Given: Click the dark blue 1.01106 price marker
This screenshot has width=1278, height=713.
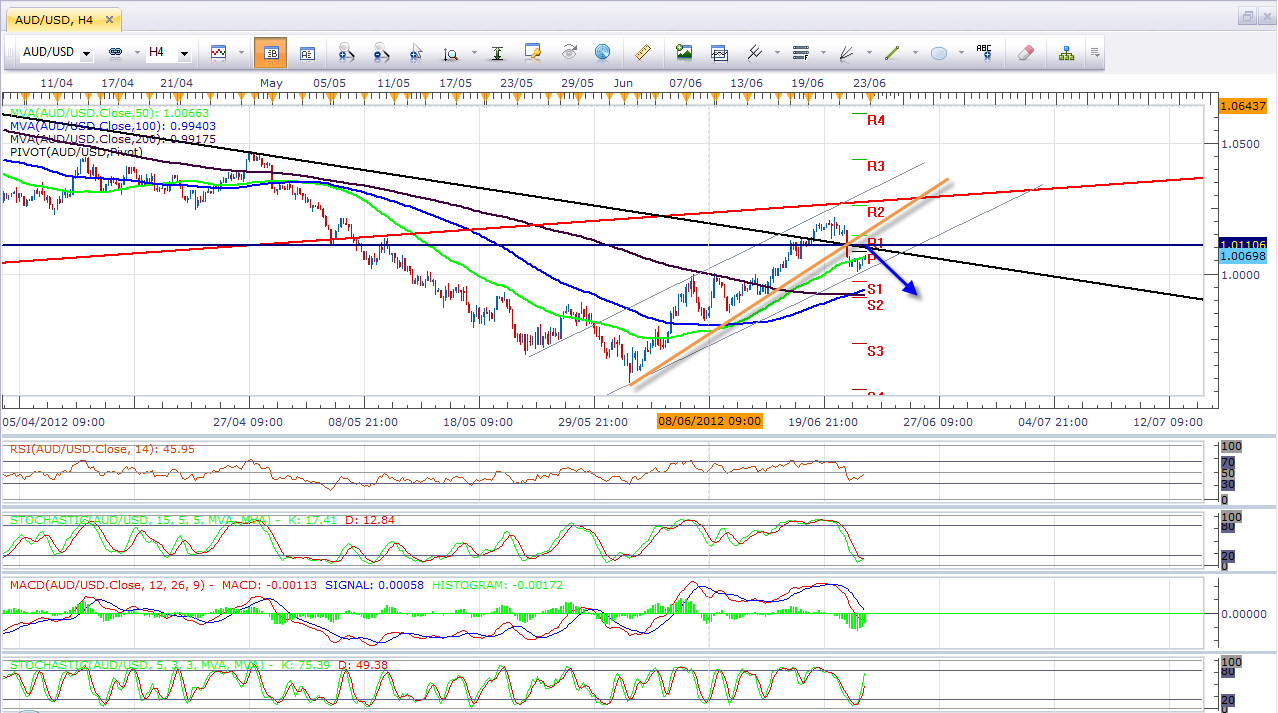Looking at the screenshot, I should 1242,245.
